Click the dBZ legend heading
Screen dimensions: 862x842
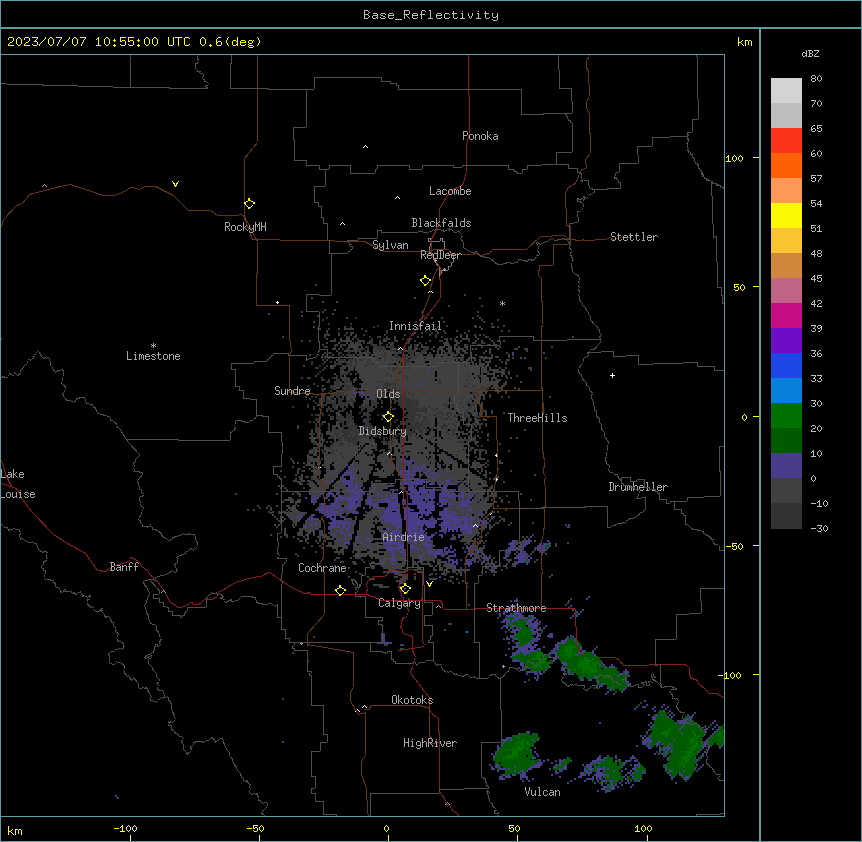coord(810,53)
